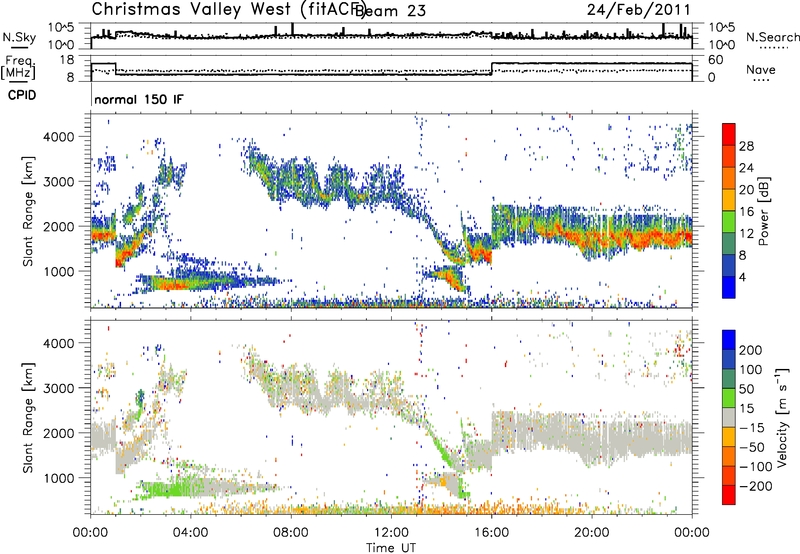The height and width of the screenshot is (554, 800).
Task: Click the '4000' tick of the velocity panel
Action: tap(59, 343)
